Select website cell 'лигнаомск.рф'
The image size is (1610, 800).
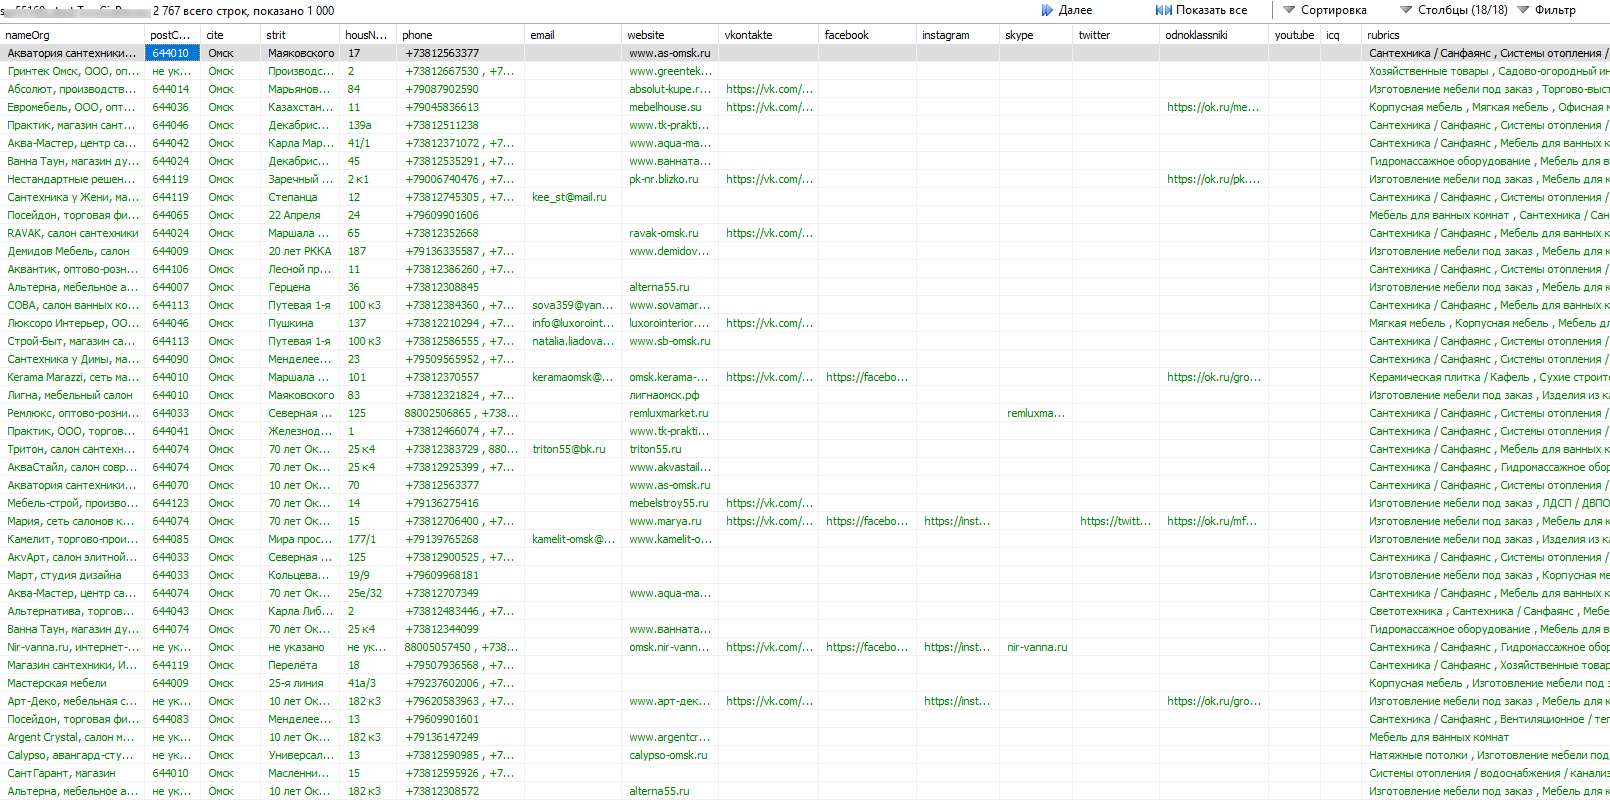(x=670, y=395)
